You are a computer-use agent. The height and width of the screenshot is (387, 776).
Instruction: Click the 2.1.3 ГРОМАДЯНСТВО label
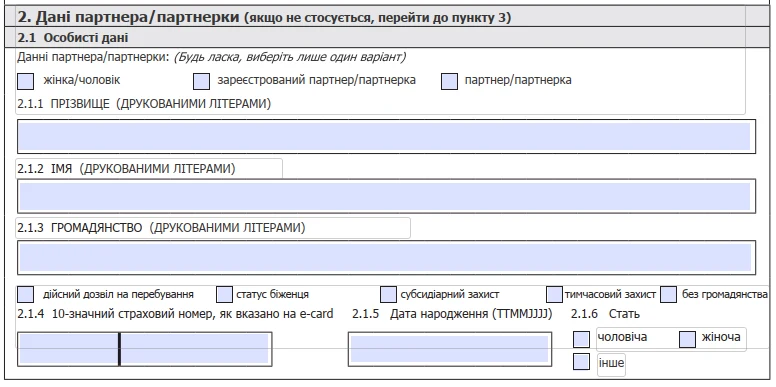coord(161,228)
